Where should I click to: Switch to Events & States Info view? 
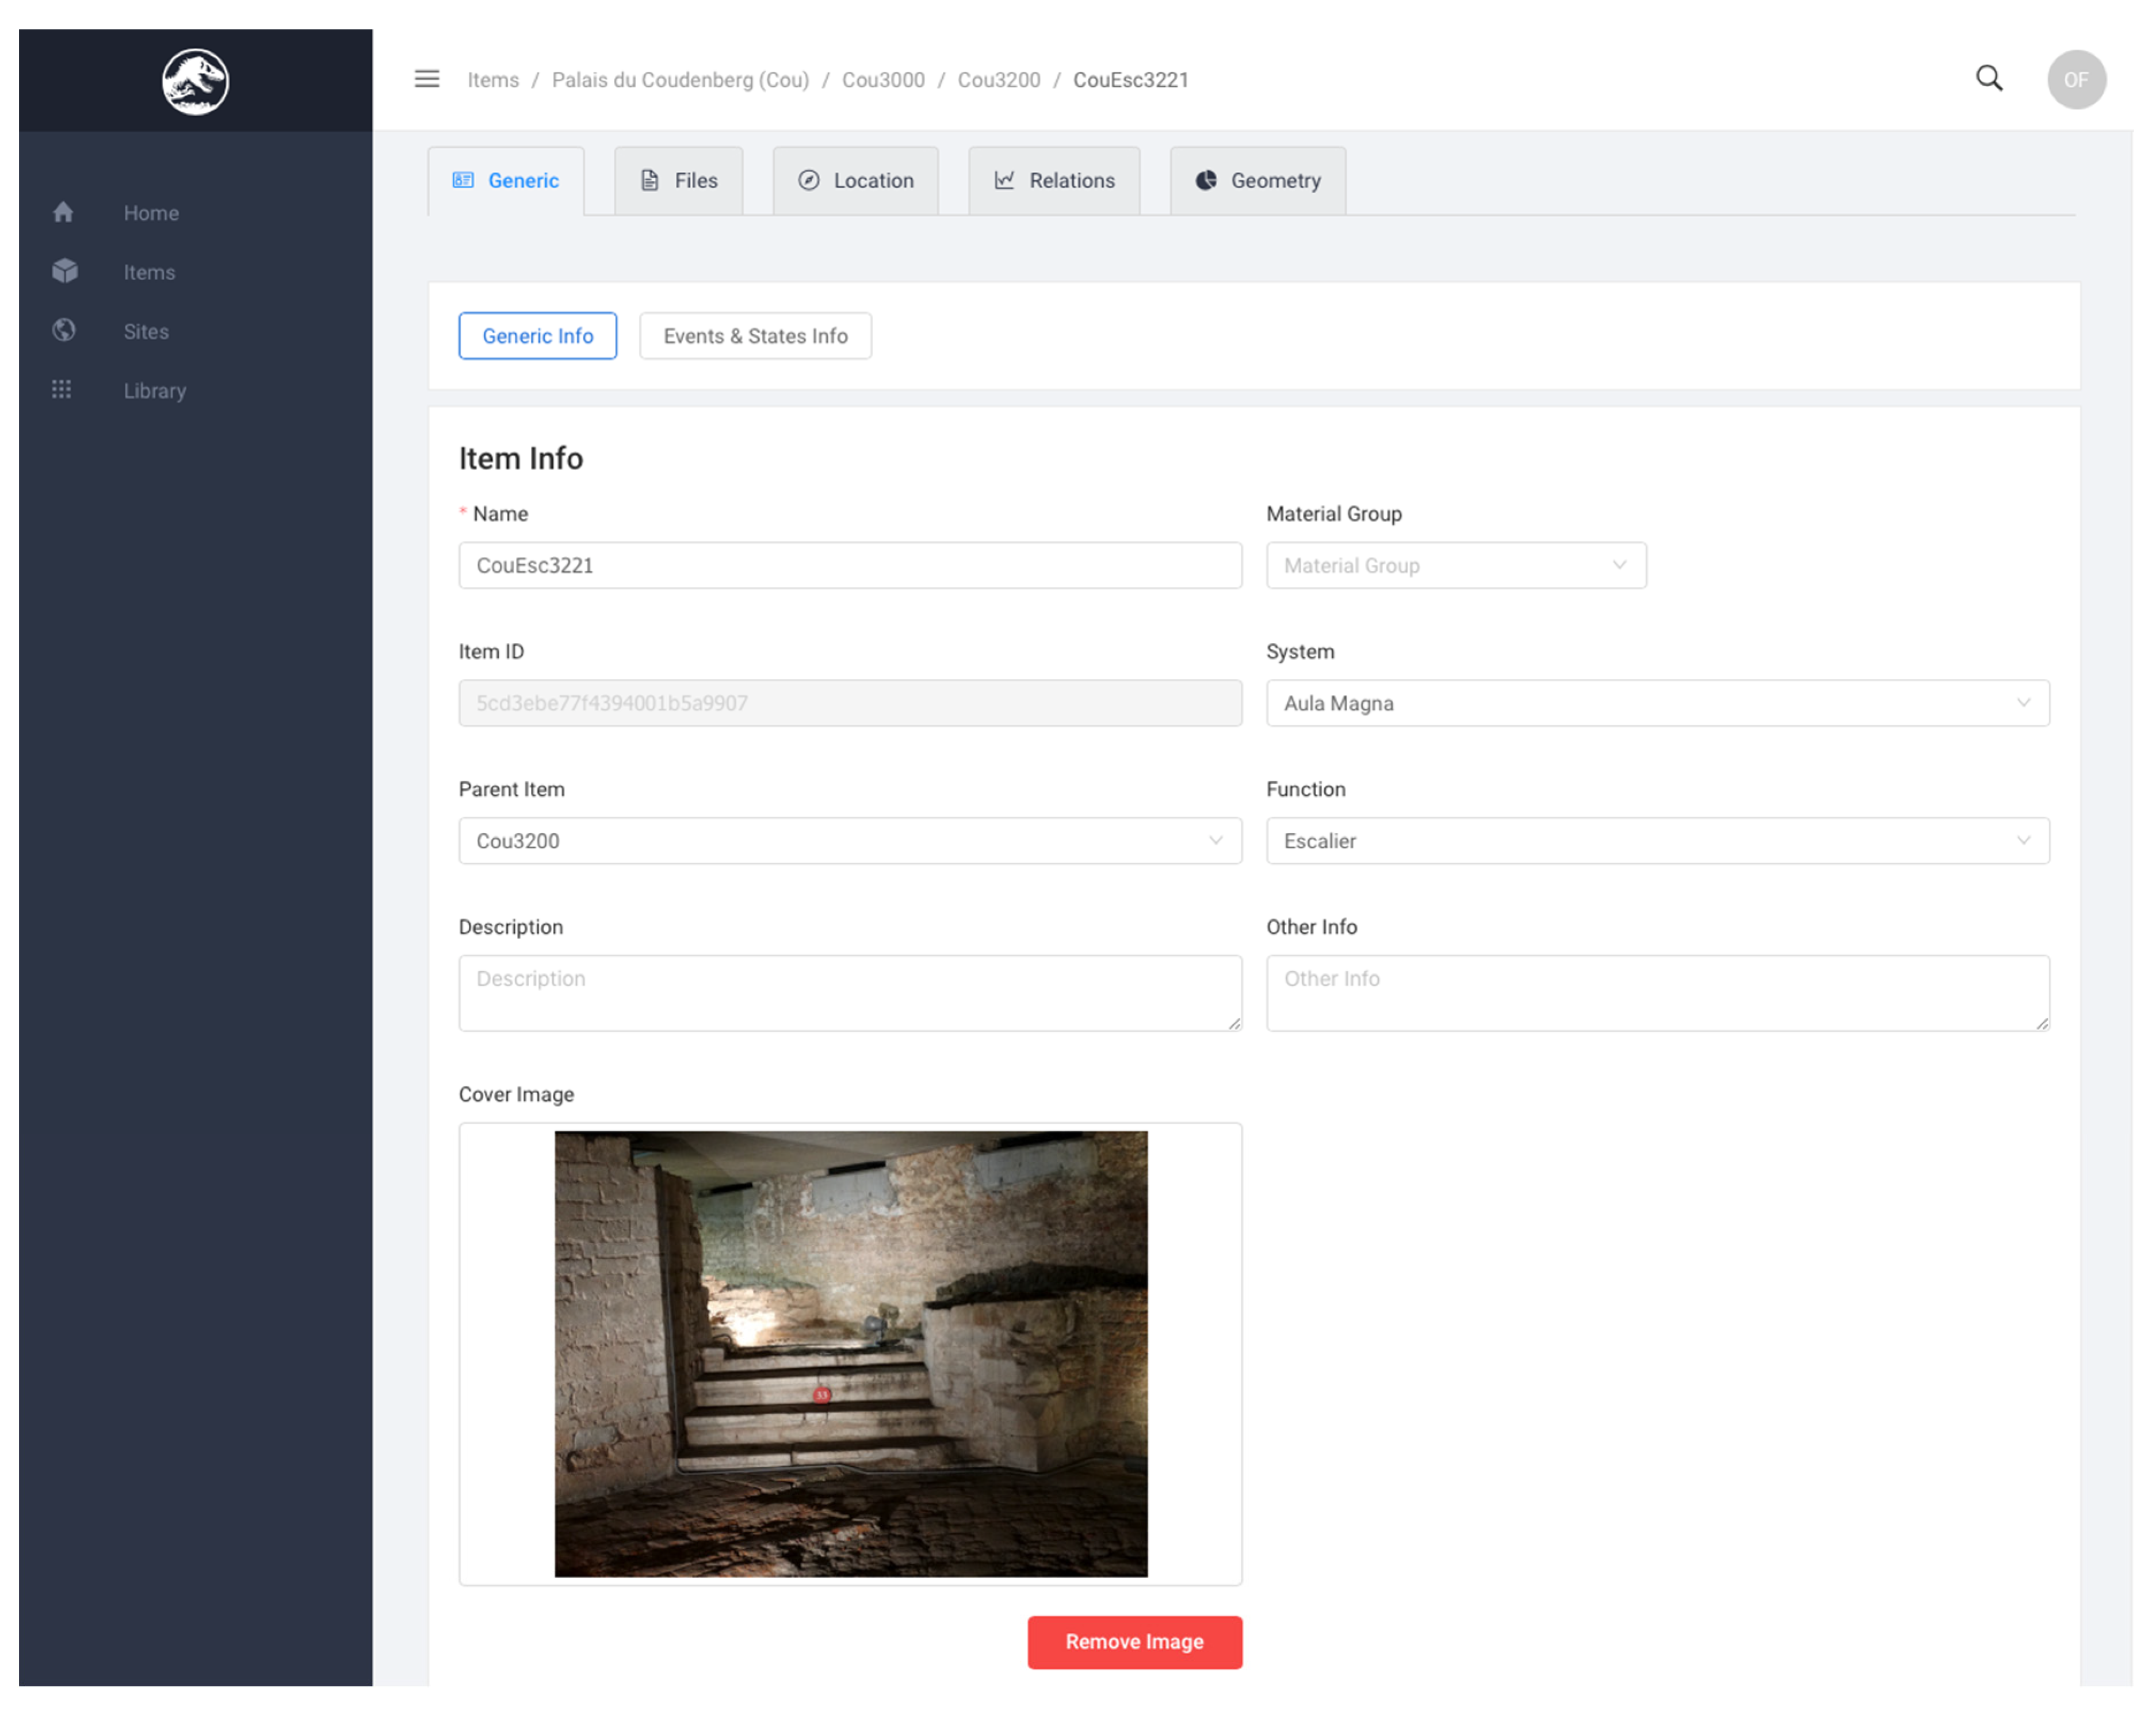pyautogui.click(x=755, y=336)
